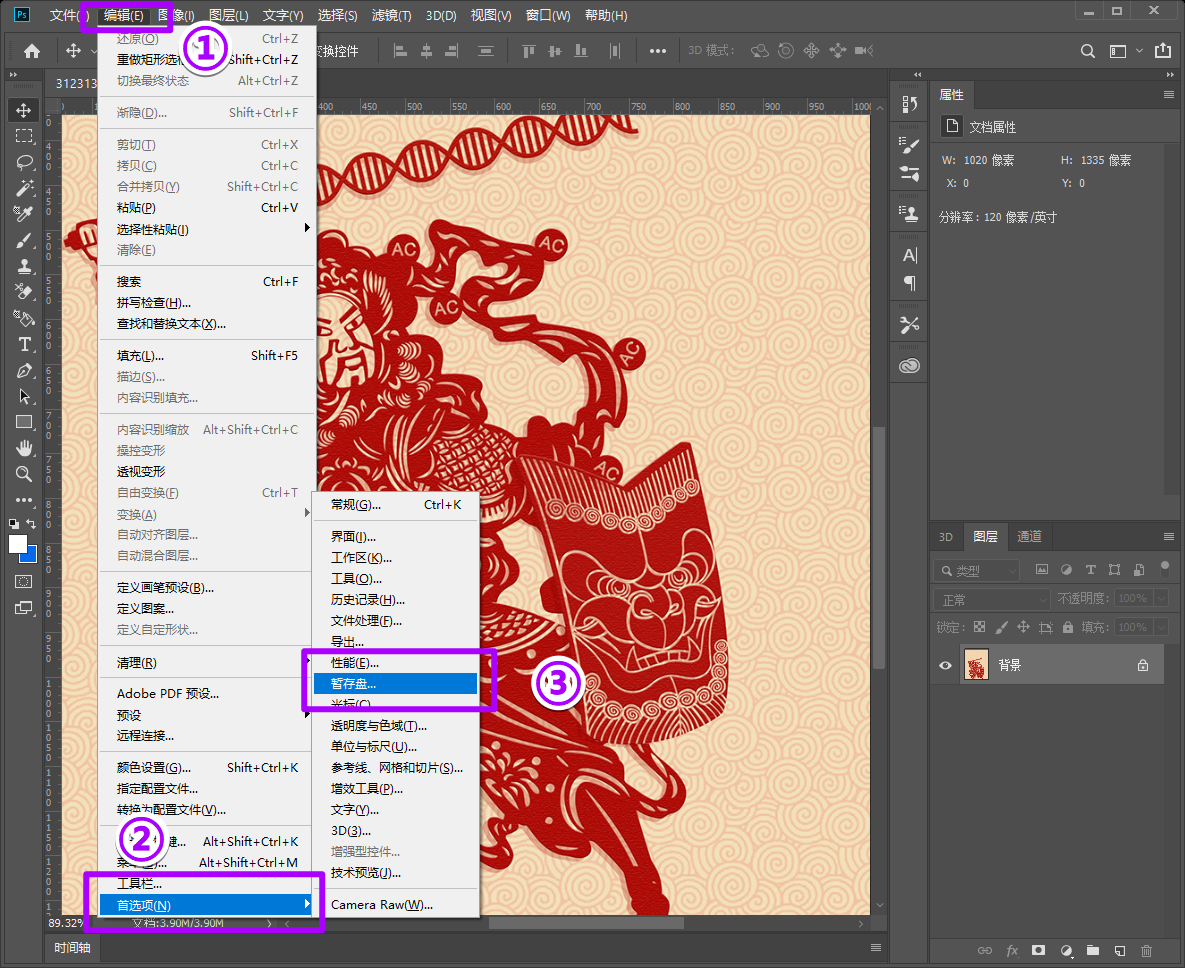Viewport: 1185px width, 968px height.
Task: Toggle the pixel layers filter
Action: (1042, 570)
